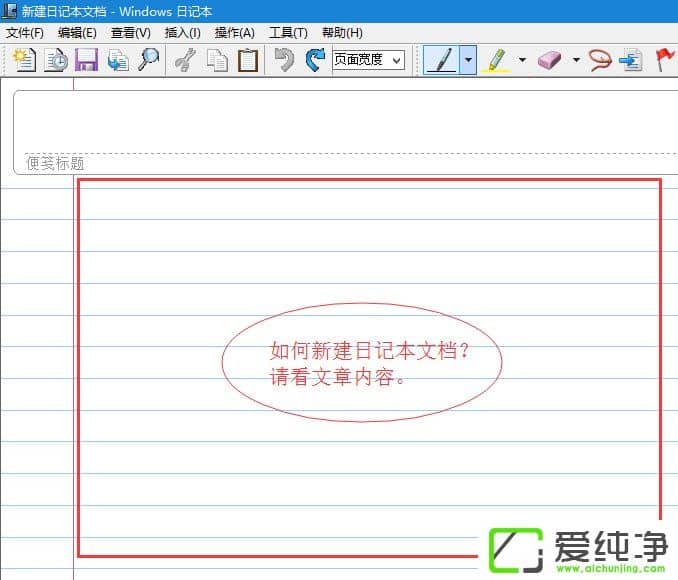Click the Save floppy disk icon
Screen dimensions: 678x580
(x=87, y=60)
